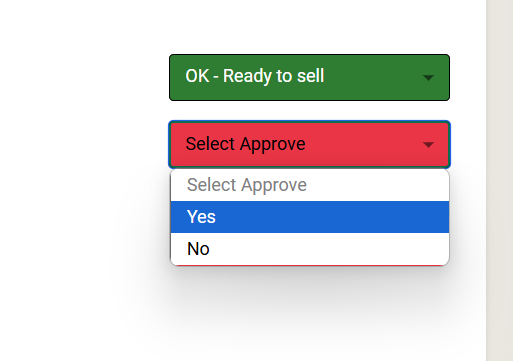Decline by selecting the No row

(x=310, y=249)
